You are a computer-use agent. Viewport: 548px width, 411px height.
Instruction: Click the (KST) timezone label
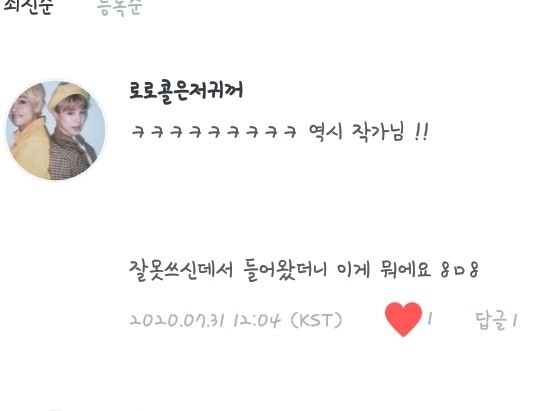(316, 320)
